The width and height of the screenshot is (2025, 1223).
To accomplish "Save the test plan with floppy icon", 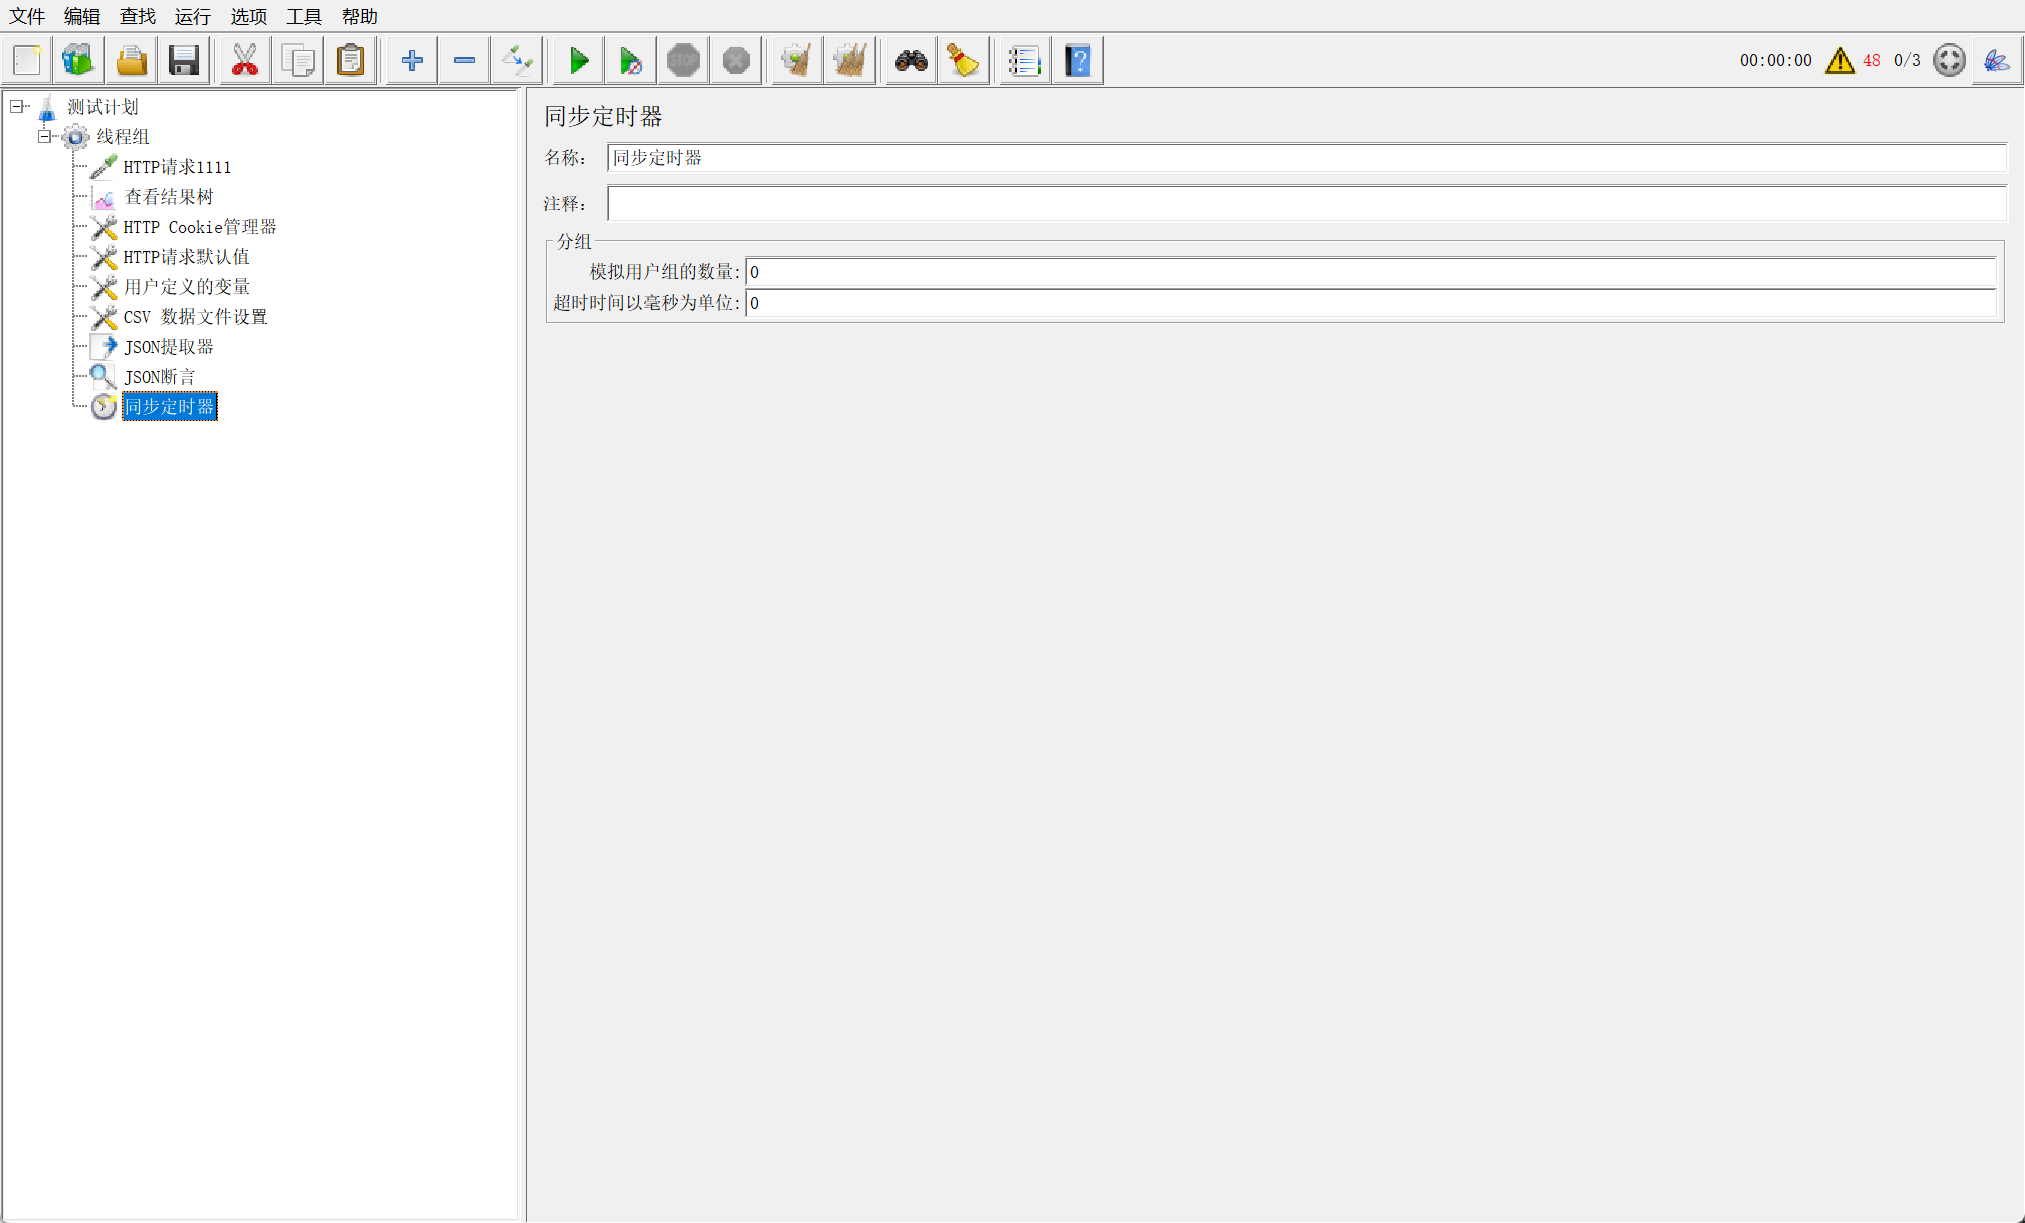I will 185,61.
